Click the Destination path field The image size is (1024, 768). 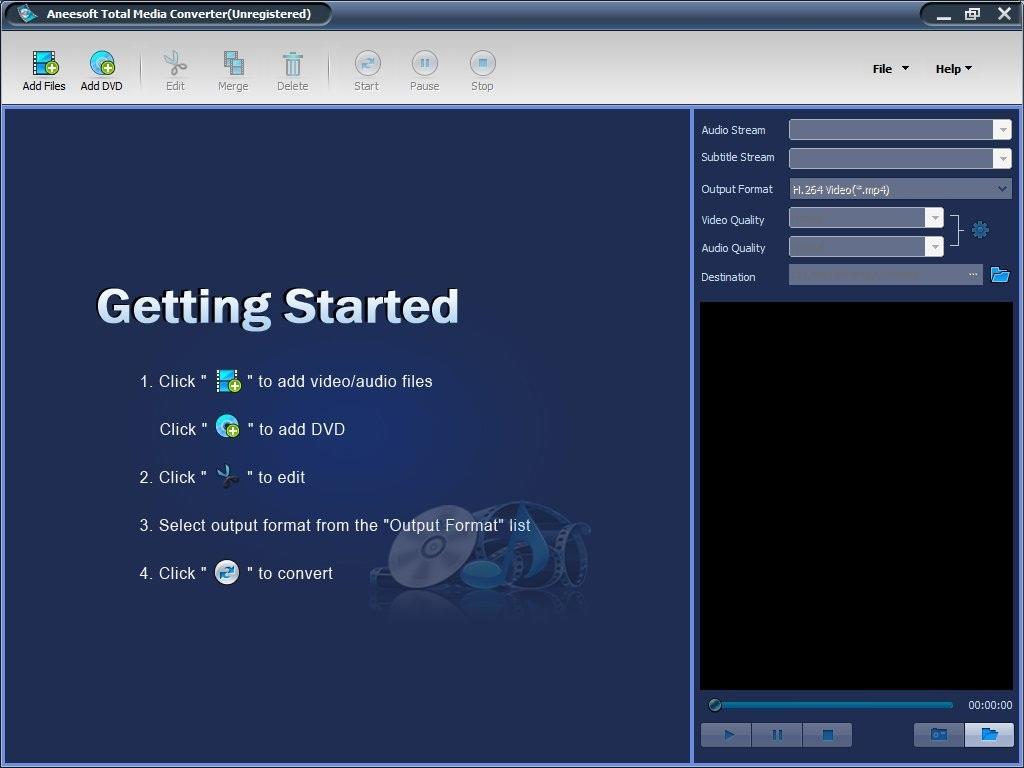[x=880, y=273]
